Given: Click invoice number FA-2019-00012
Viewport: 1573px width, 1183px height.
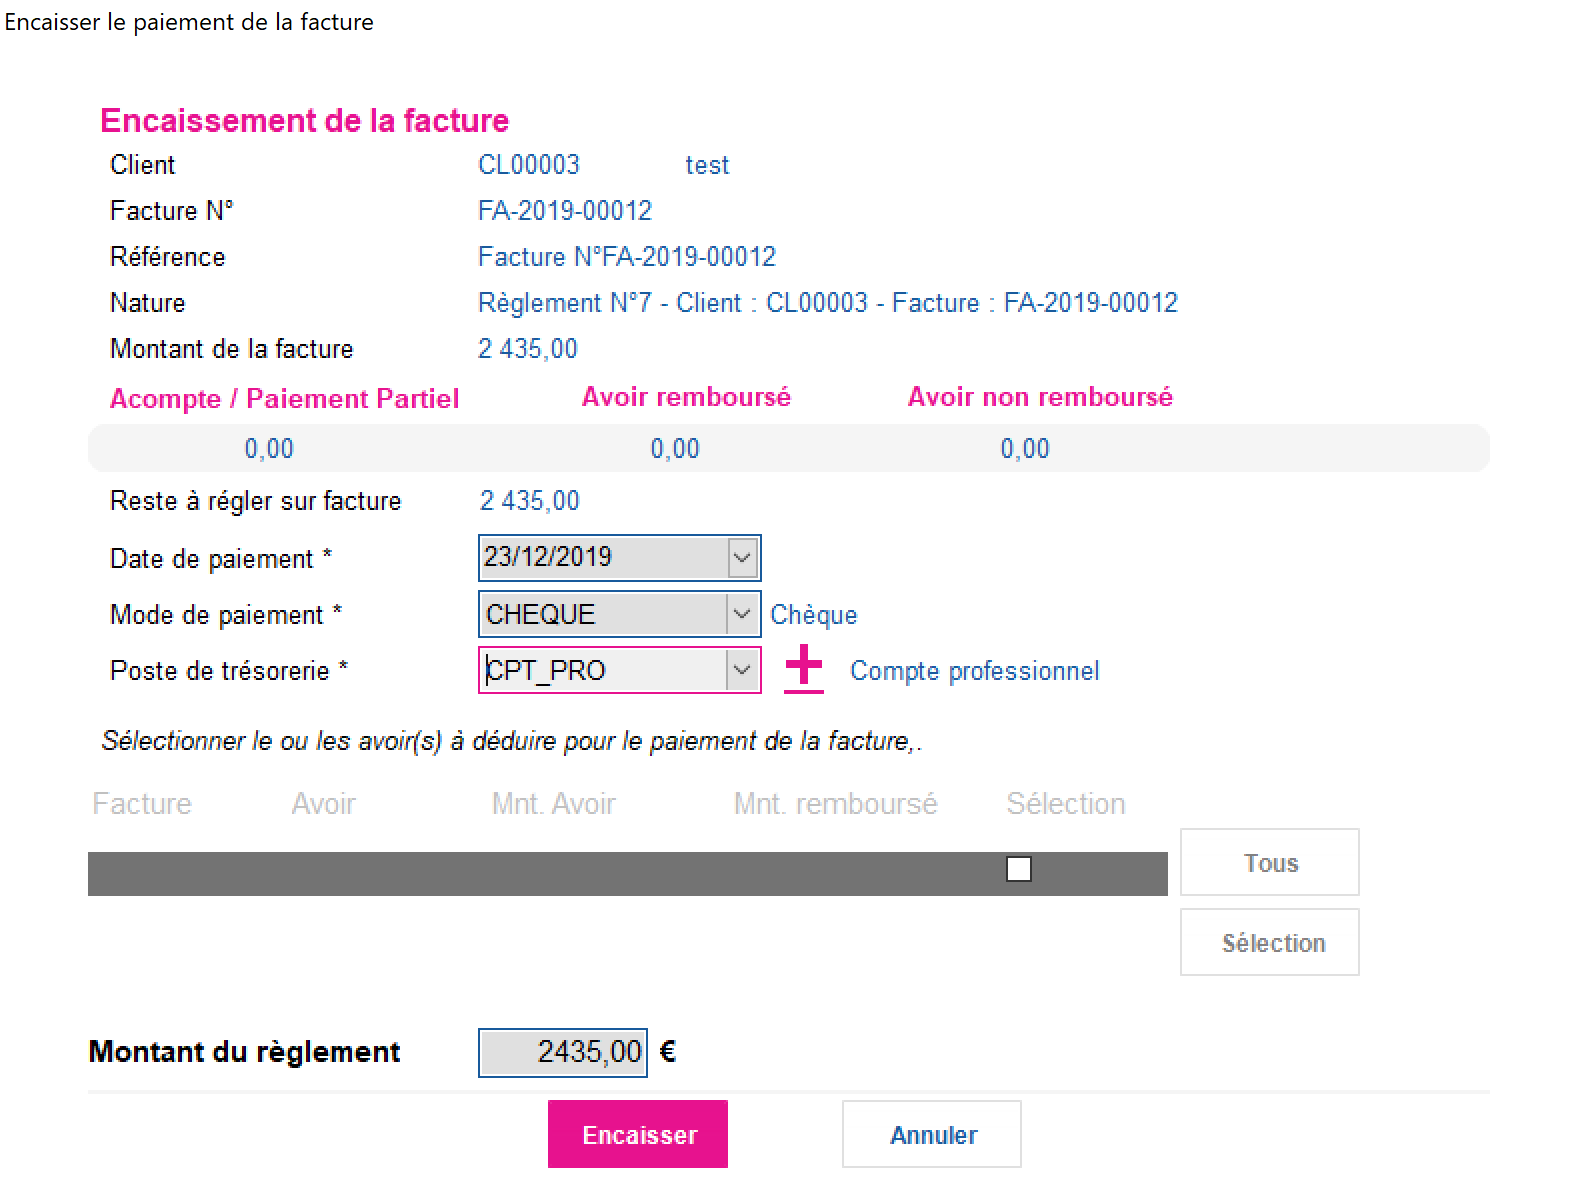Looking at the screenshot, I should pyautogui.click(x=565, y=211).
